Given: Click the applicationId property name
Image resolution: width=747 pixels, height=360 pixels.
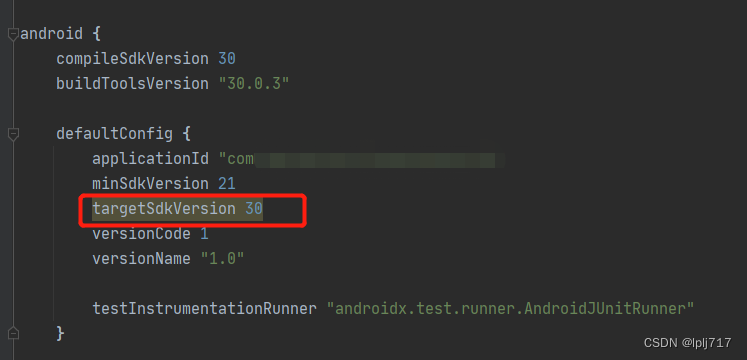Looking at the screenshot, I should point(151,159).
